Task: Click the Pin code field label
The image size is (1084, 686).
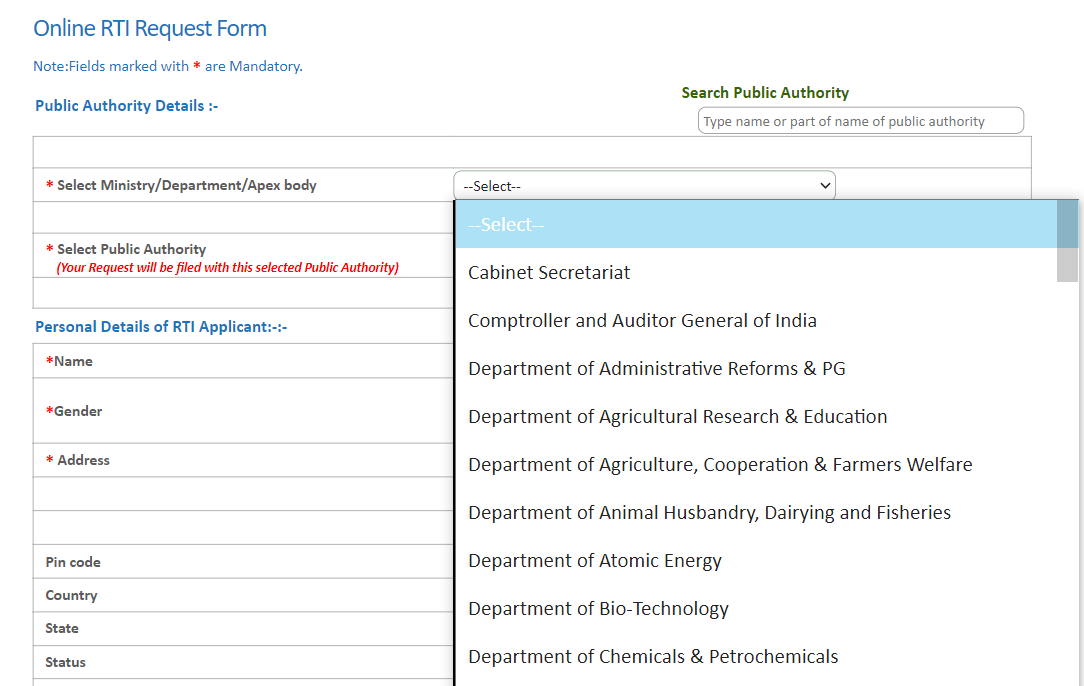Action: [73, 562]
